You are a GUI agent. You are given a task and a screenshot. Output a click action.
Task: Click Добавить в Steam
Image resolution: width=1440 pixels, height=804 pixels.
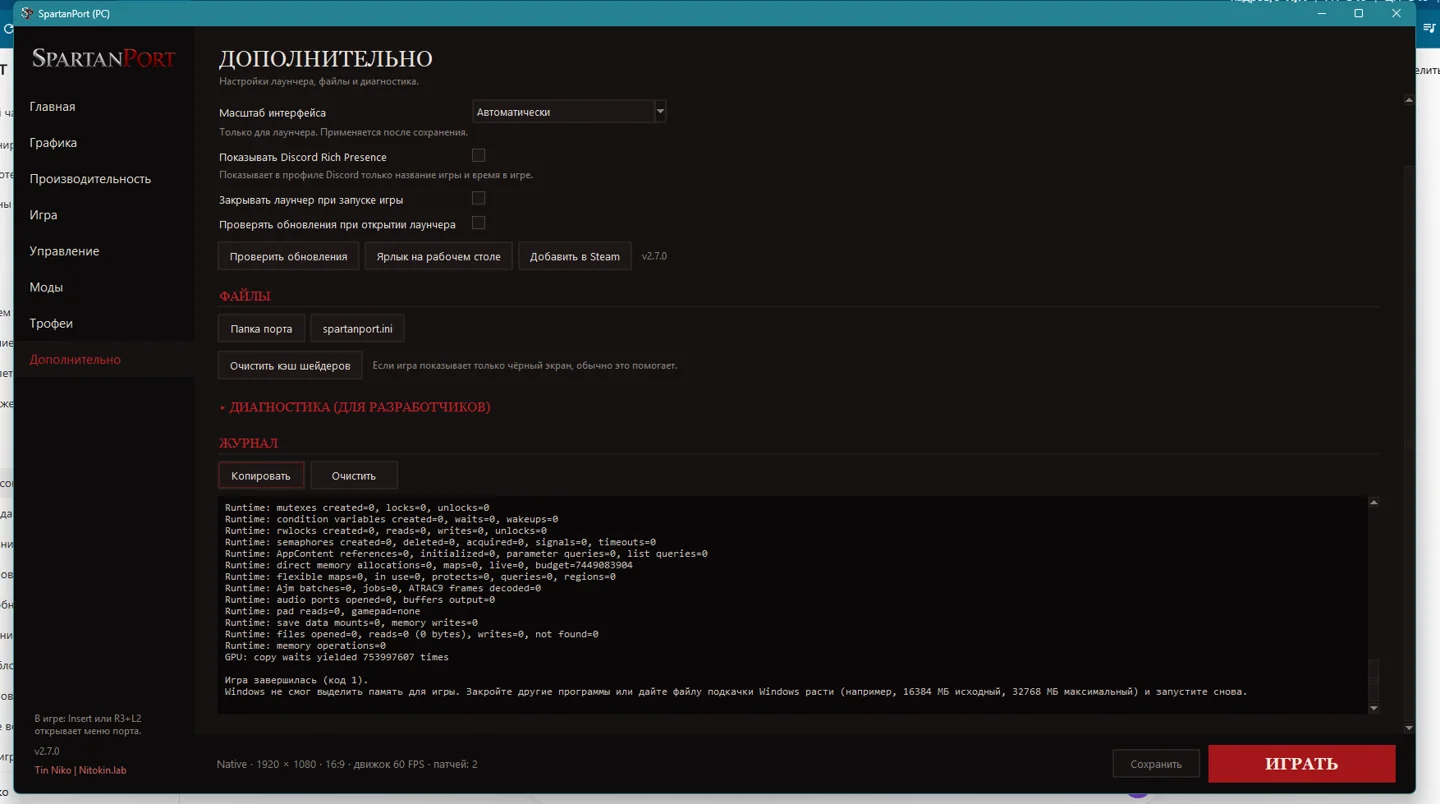point(575,256)
